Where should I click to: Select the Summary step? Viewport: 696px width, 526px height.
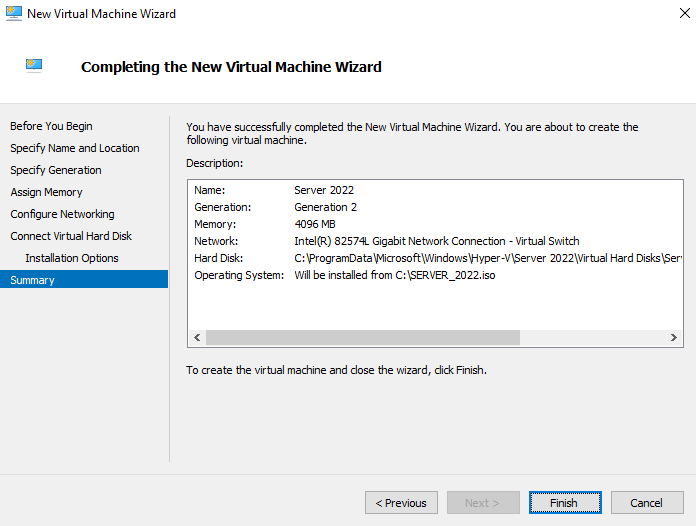[84, 280]
